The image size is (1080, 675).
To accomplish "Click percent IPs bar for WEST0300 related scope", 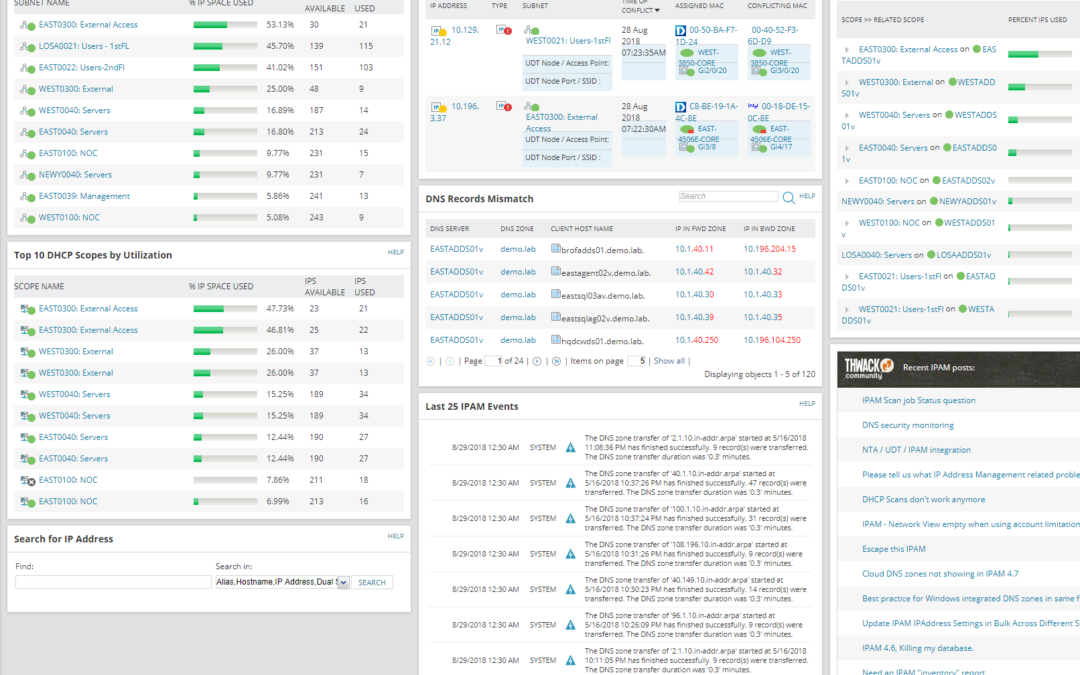I will [x=1039, y=87].
